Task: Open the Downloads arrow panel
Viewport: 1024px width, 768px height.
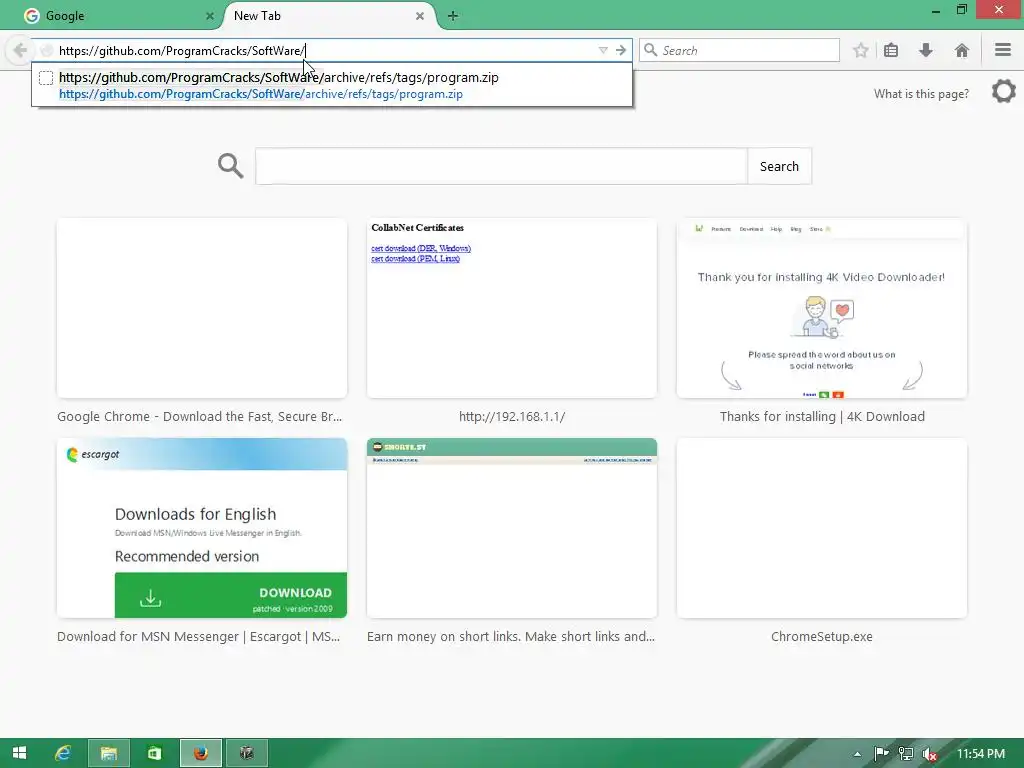Action: [926, 50]
